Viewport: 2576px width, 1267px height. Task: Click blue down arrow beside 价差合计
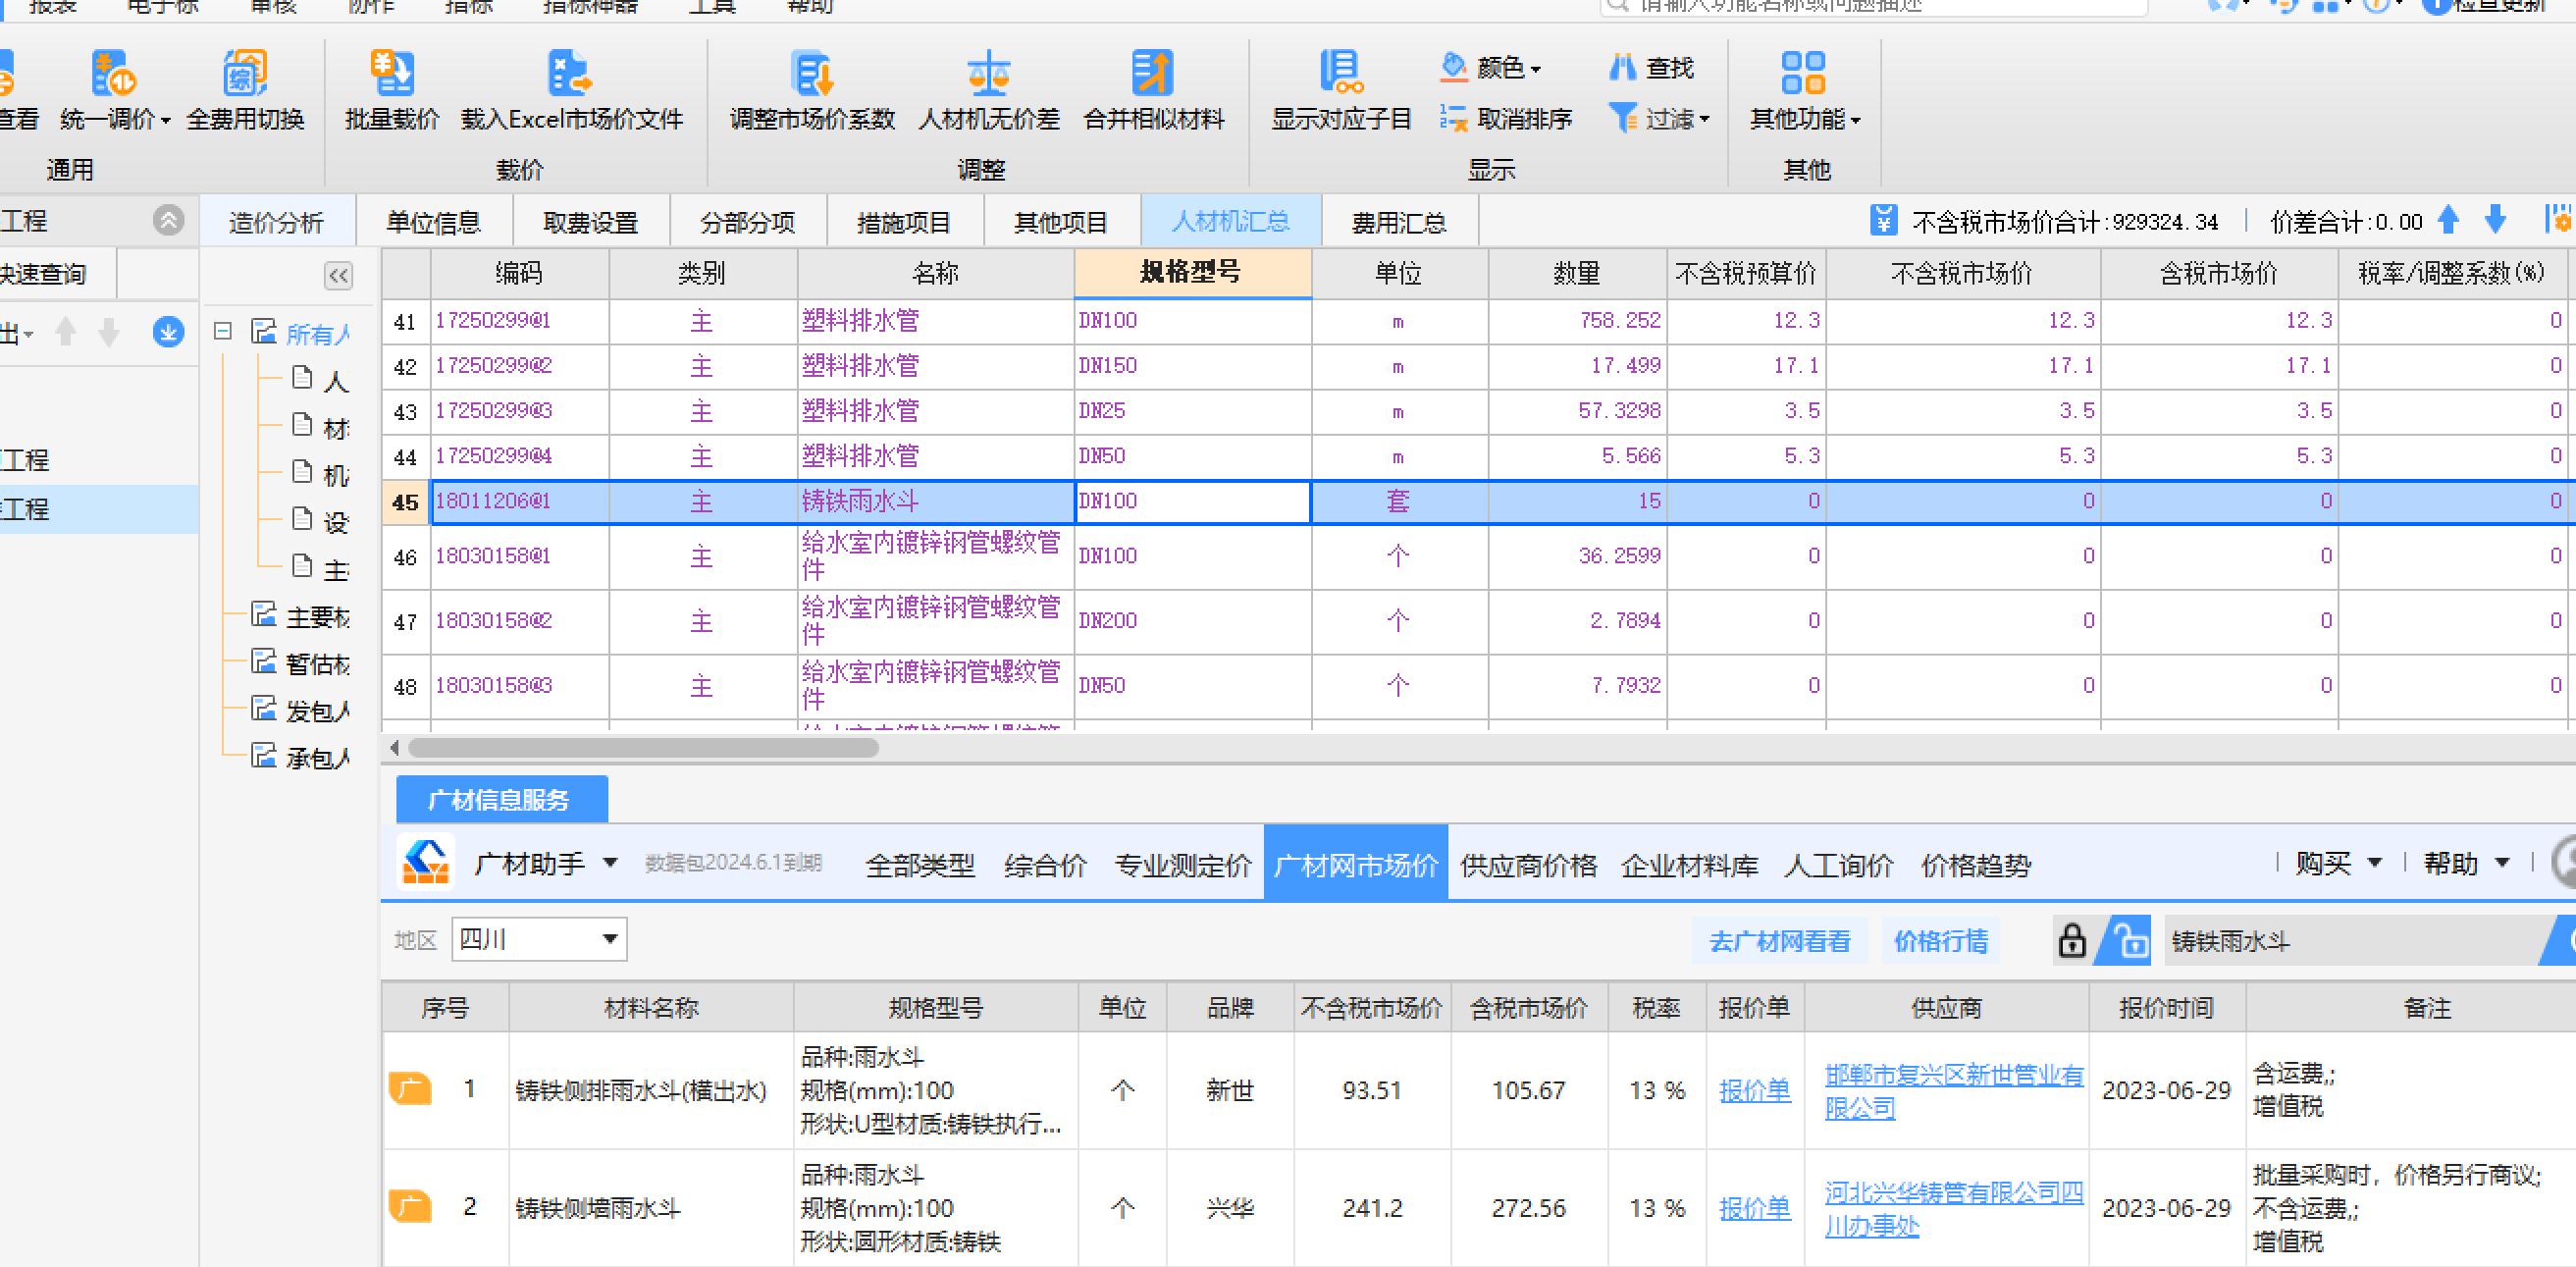[x=2495, y=219]
